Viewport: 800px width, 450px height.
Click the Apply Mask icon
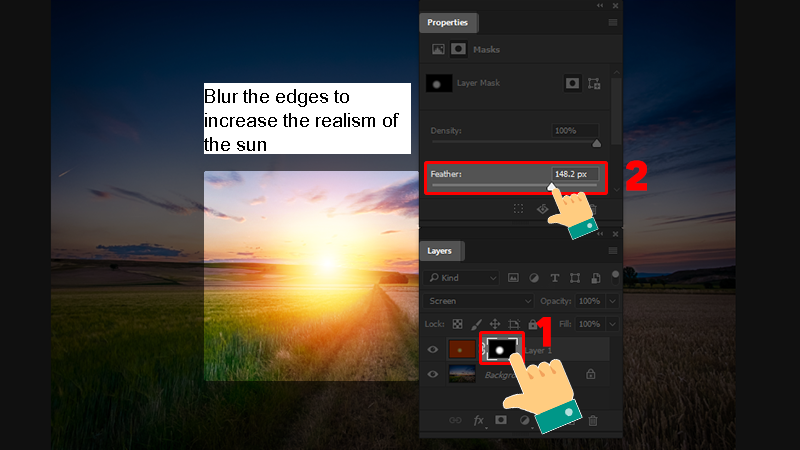click(x=542, y=209)
